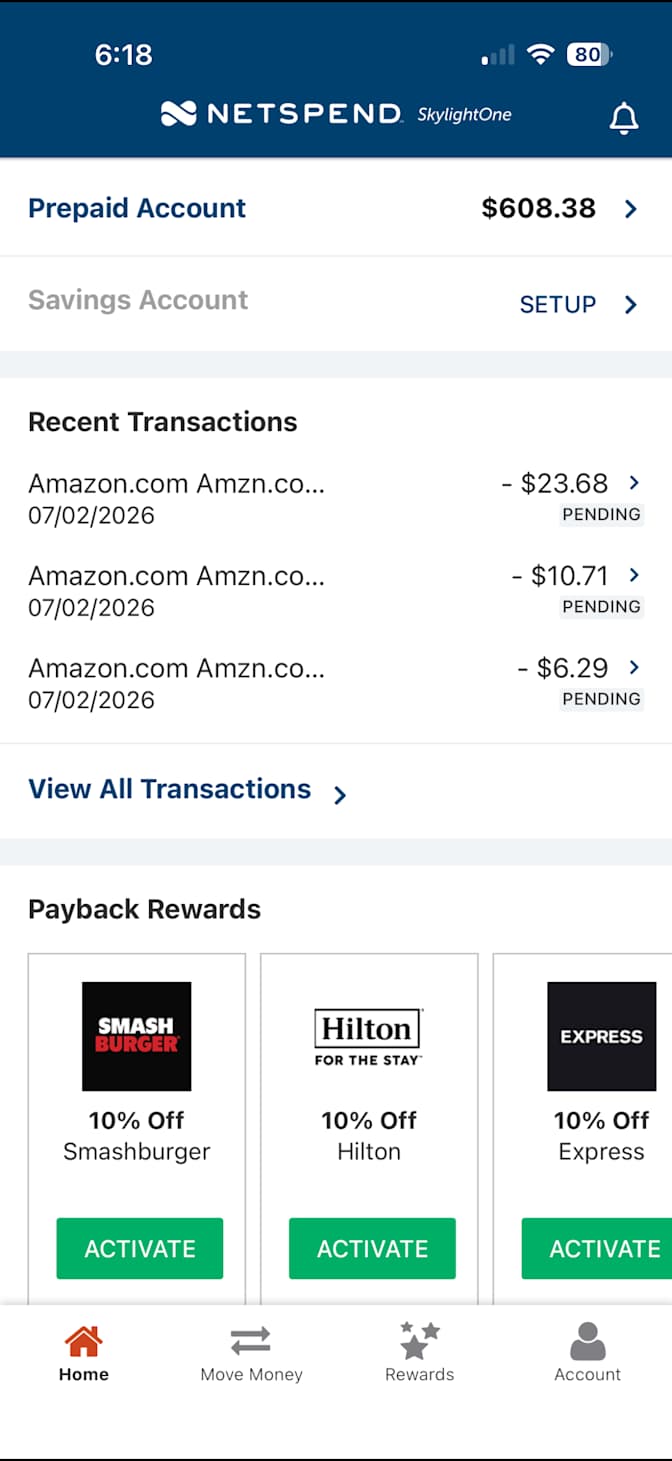Expand the $23.68 Amazon transaction chevron

634,483
